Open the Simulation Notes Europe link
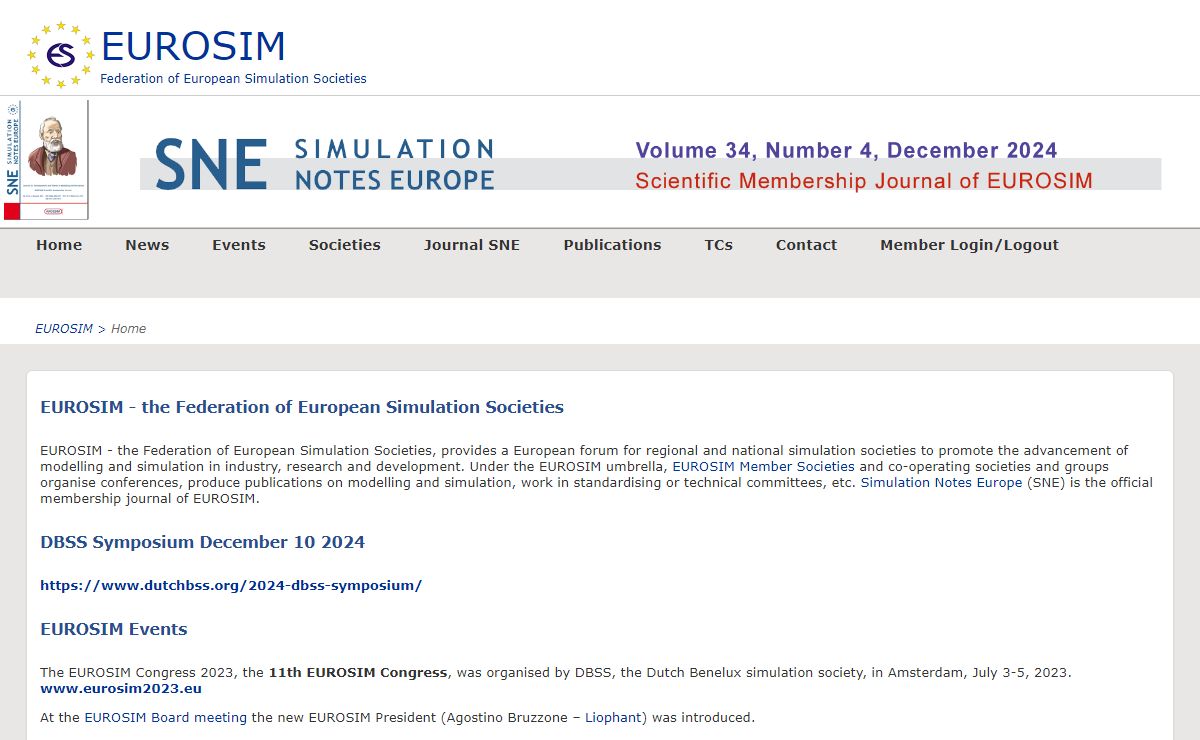Screen dimensions: 1200x740 [941, 482]
